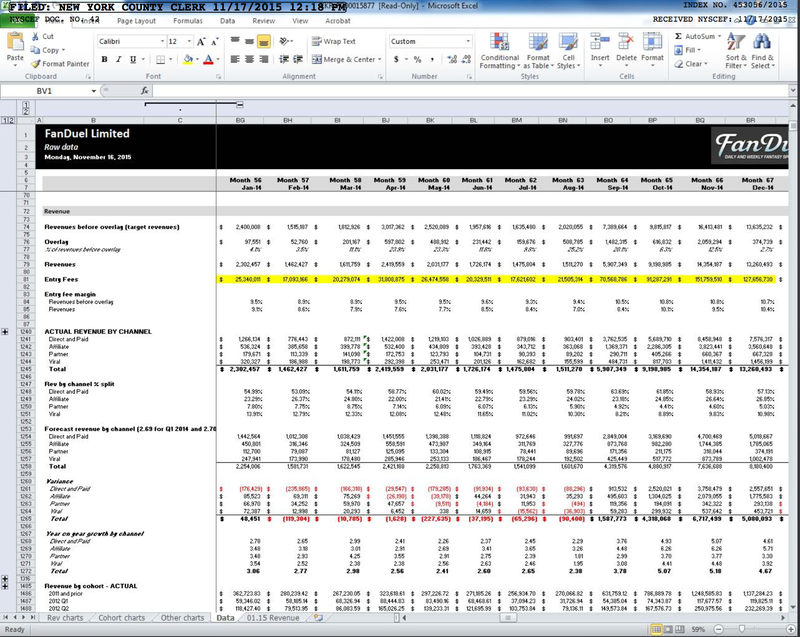This screenshot has width=800, height=637.
Task: Open the Format as Table gallery
Action: (x=538, y=50)
